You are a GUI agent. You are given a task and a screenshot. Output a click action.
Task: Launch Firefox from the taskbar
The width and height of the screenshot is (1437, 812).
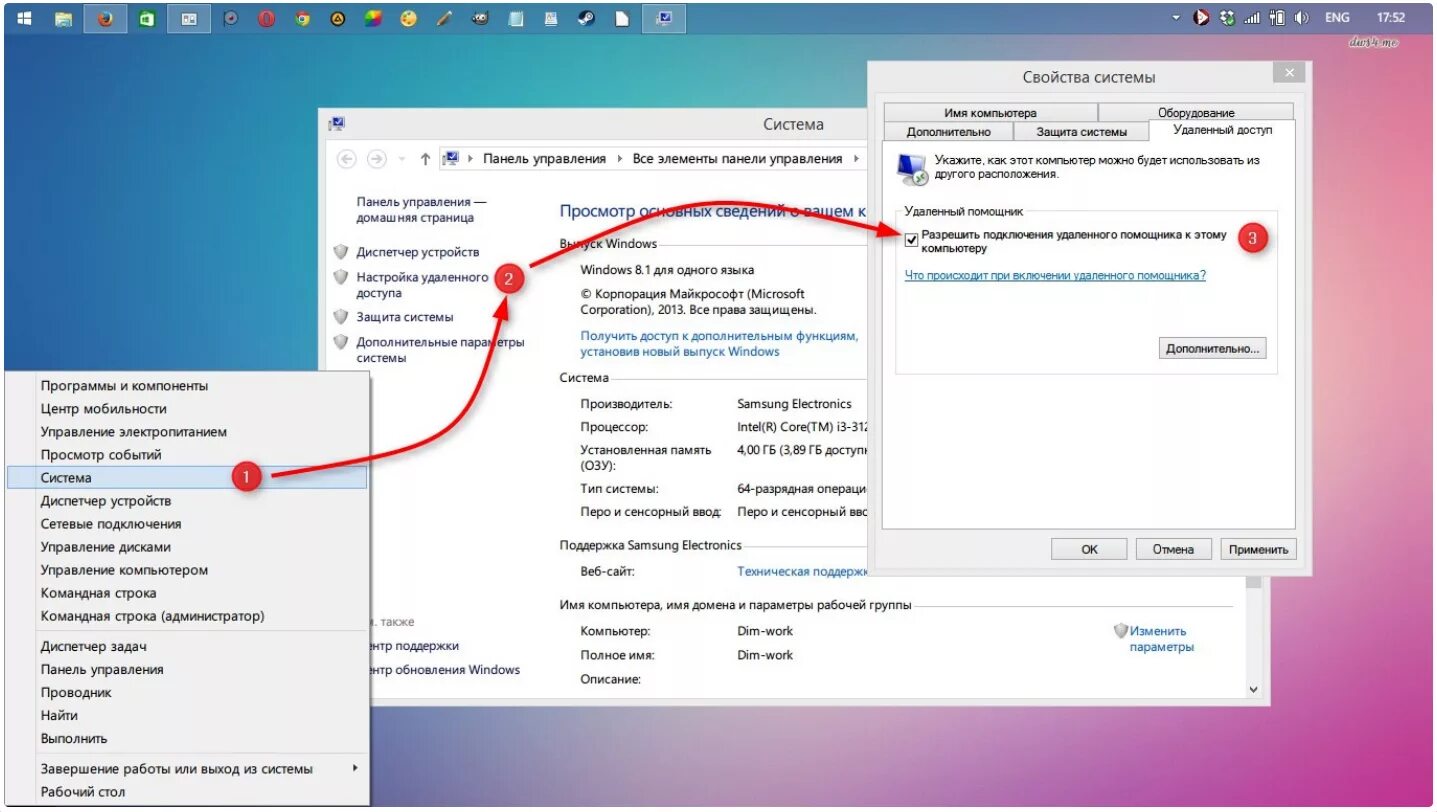[105, 18]
